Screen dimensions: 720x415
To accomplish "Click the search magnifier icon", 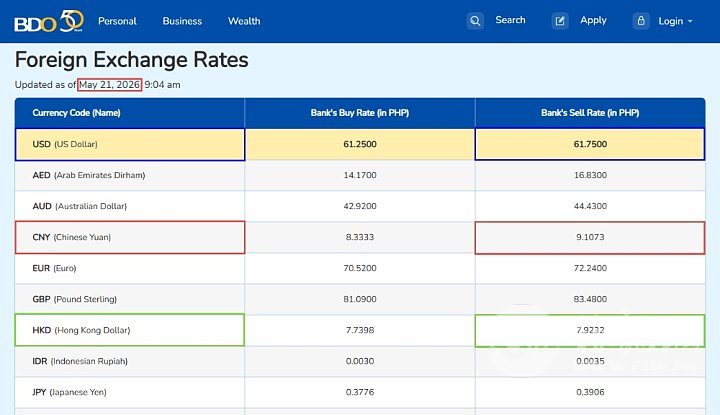I will click(475, 21).
